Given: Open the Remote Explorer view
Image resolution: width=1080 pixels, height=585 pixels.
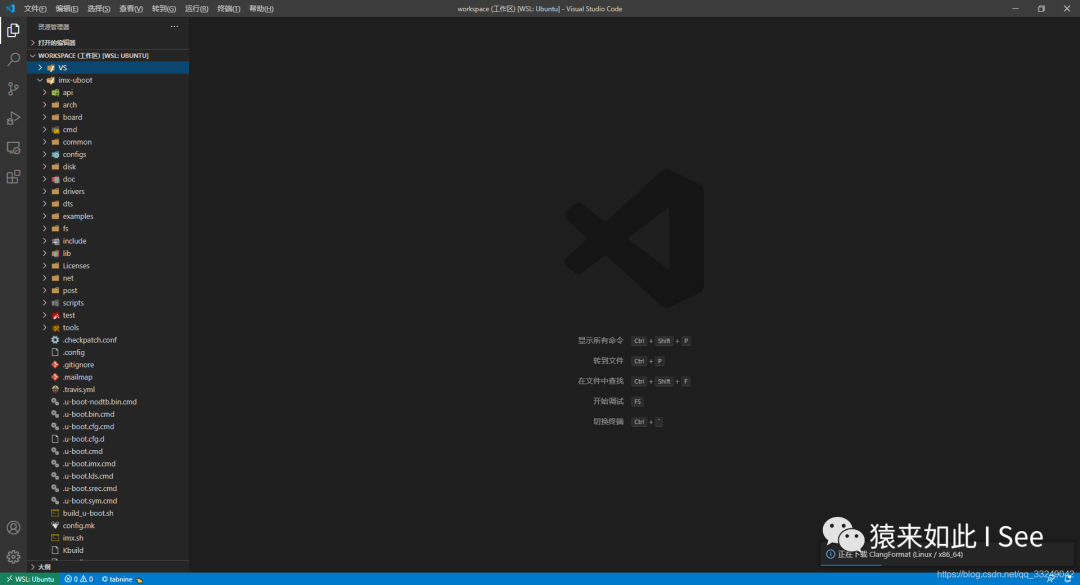Looking at the screenshot, I should point(13,148).
